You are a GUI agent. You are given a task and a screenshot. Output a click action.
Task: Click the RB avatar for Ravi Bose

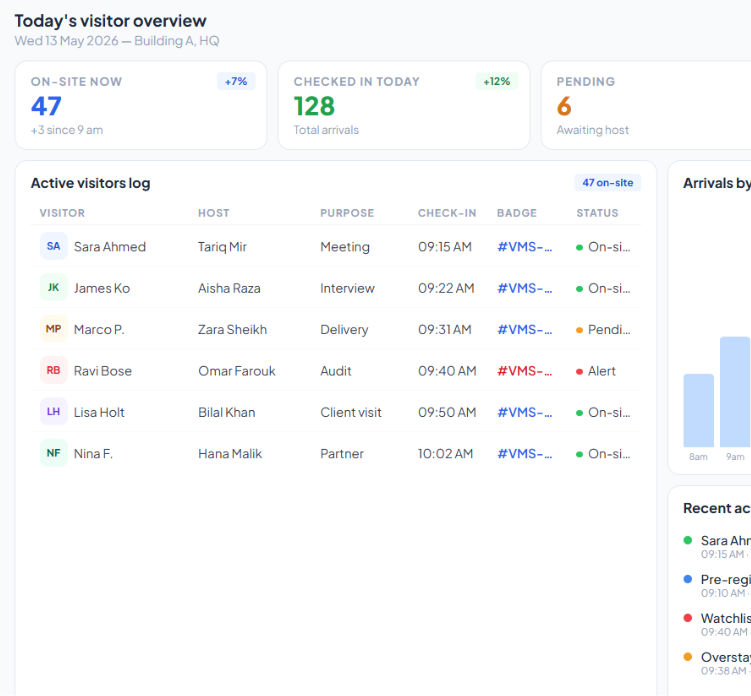coord(54,370)
